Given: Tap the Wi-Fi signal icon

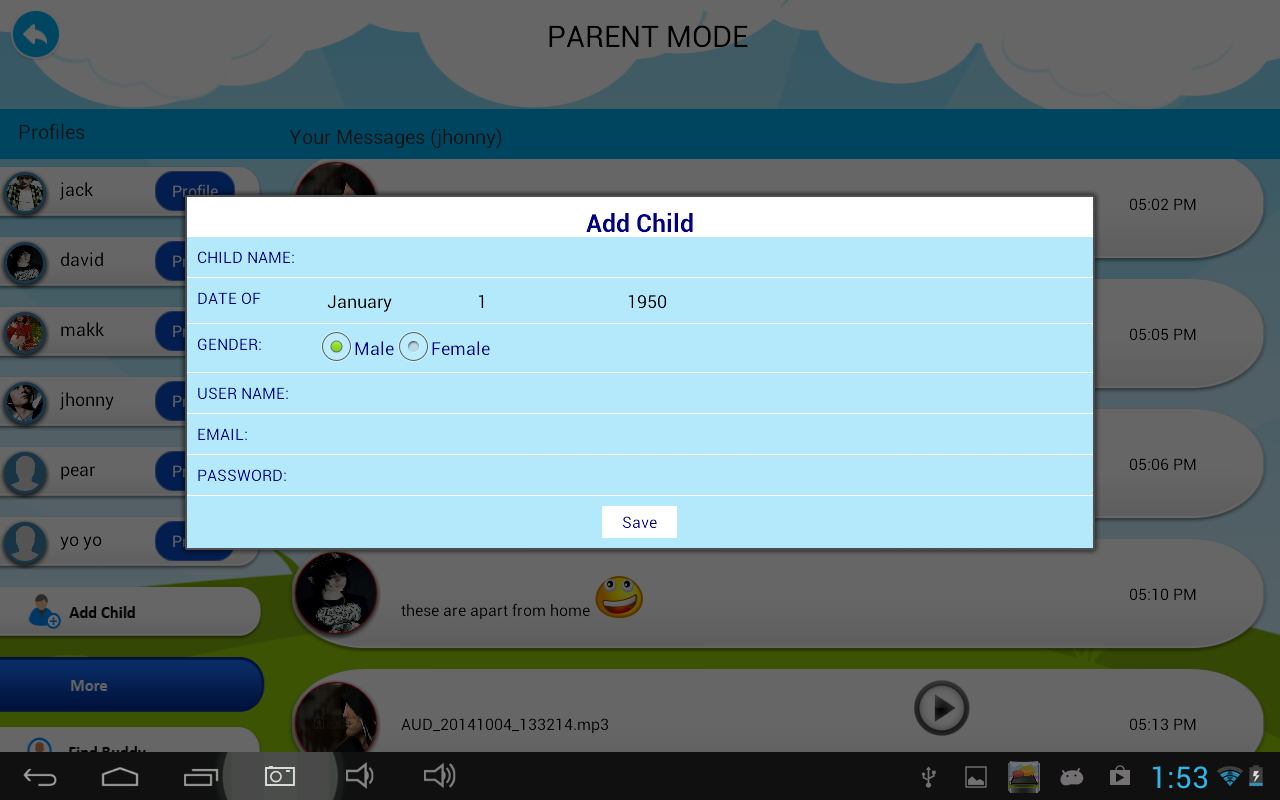Looking at the screenshot, I should [1230, 777].
